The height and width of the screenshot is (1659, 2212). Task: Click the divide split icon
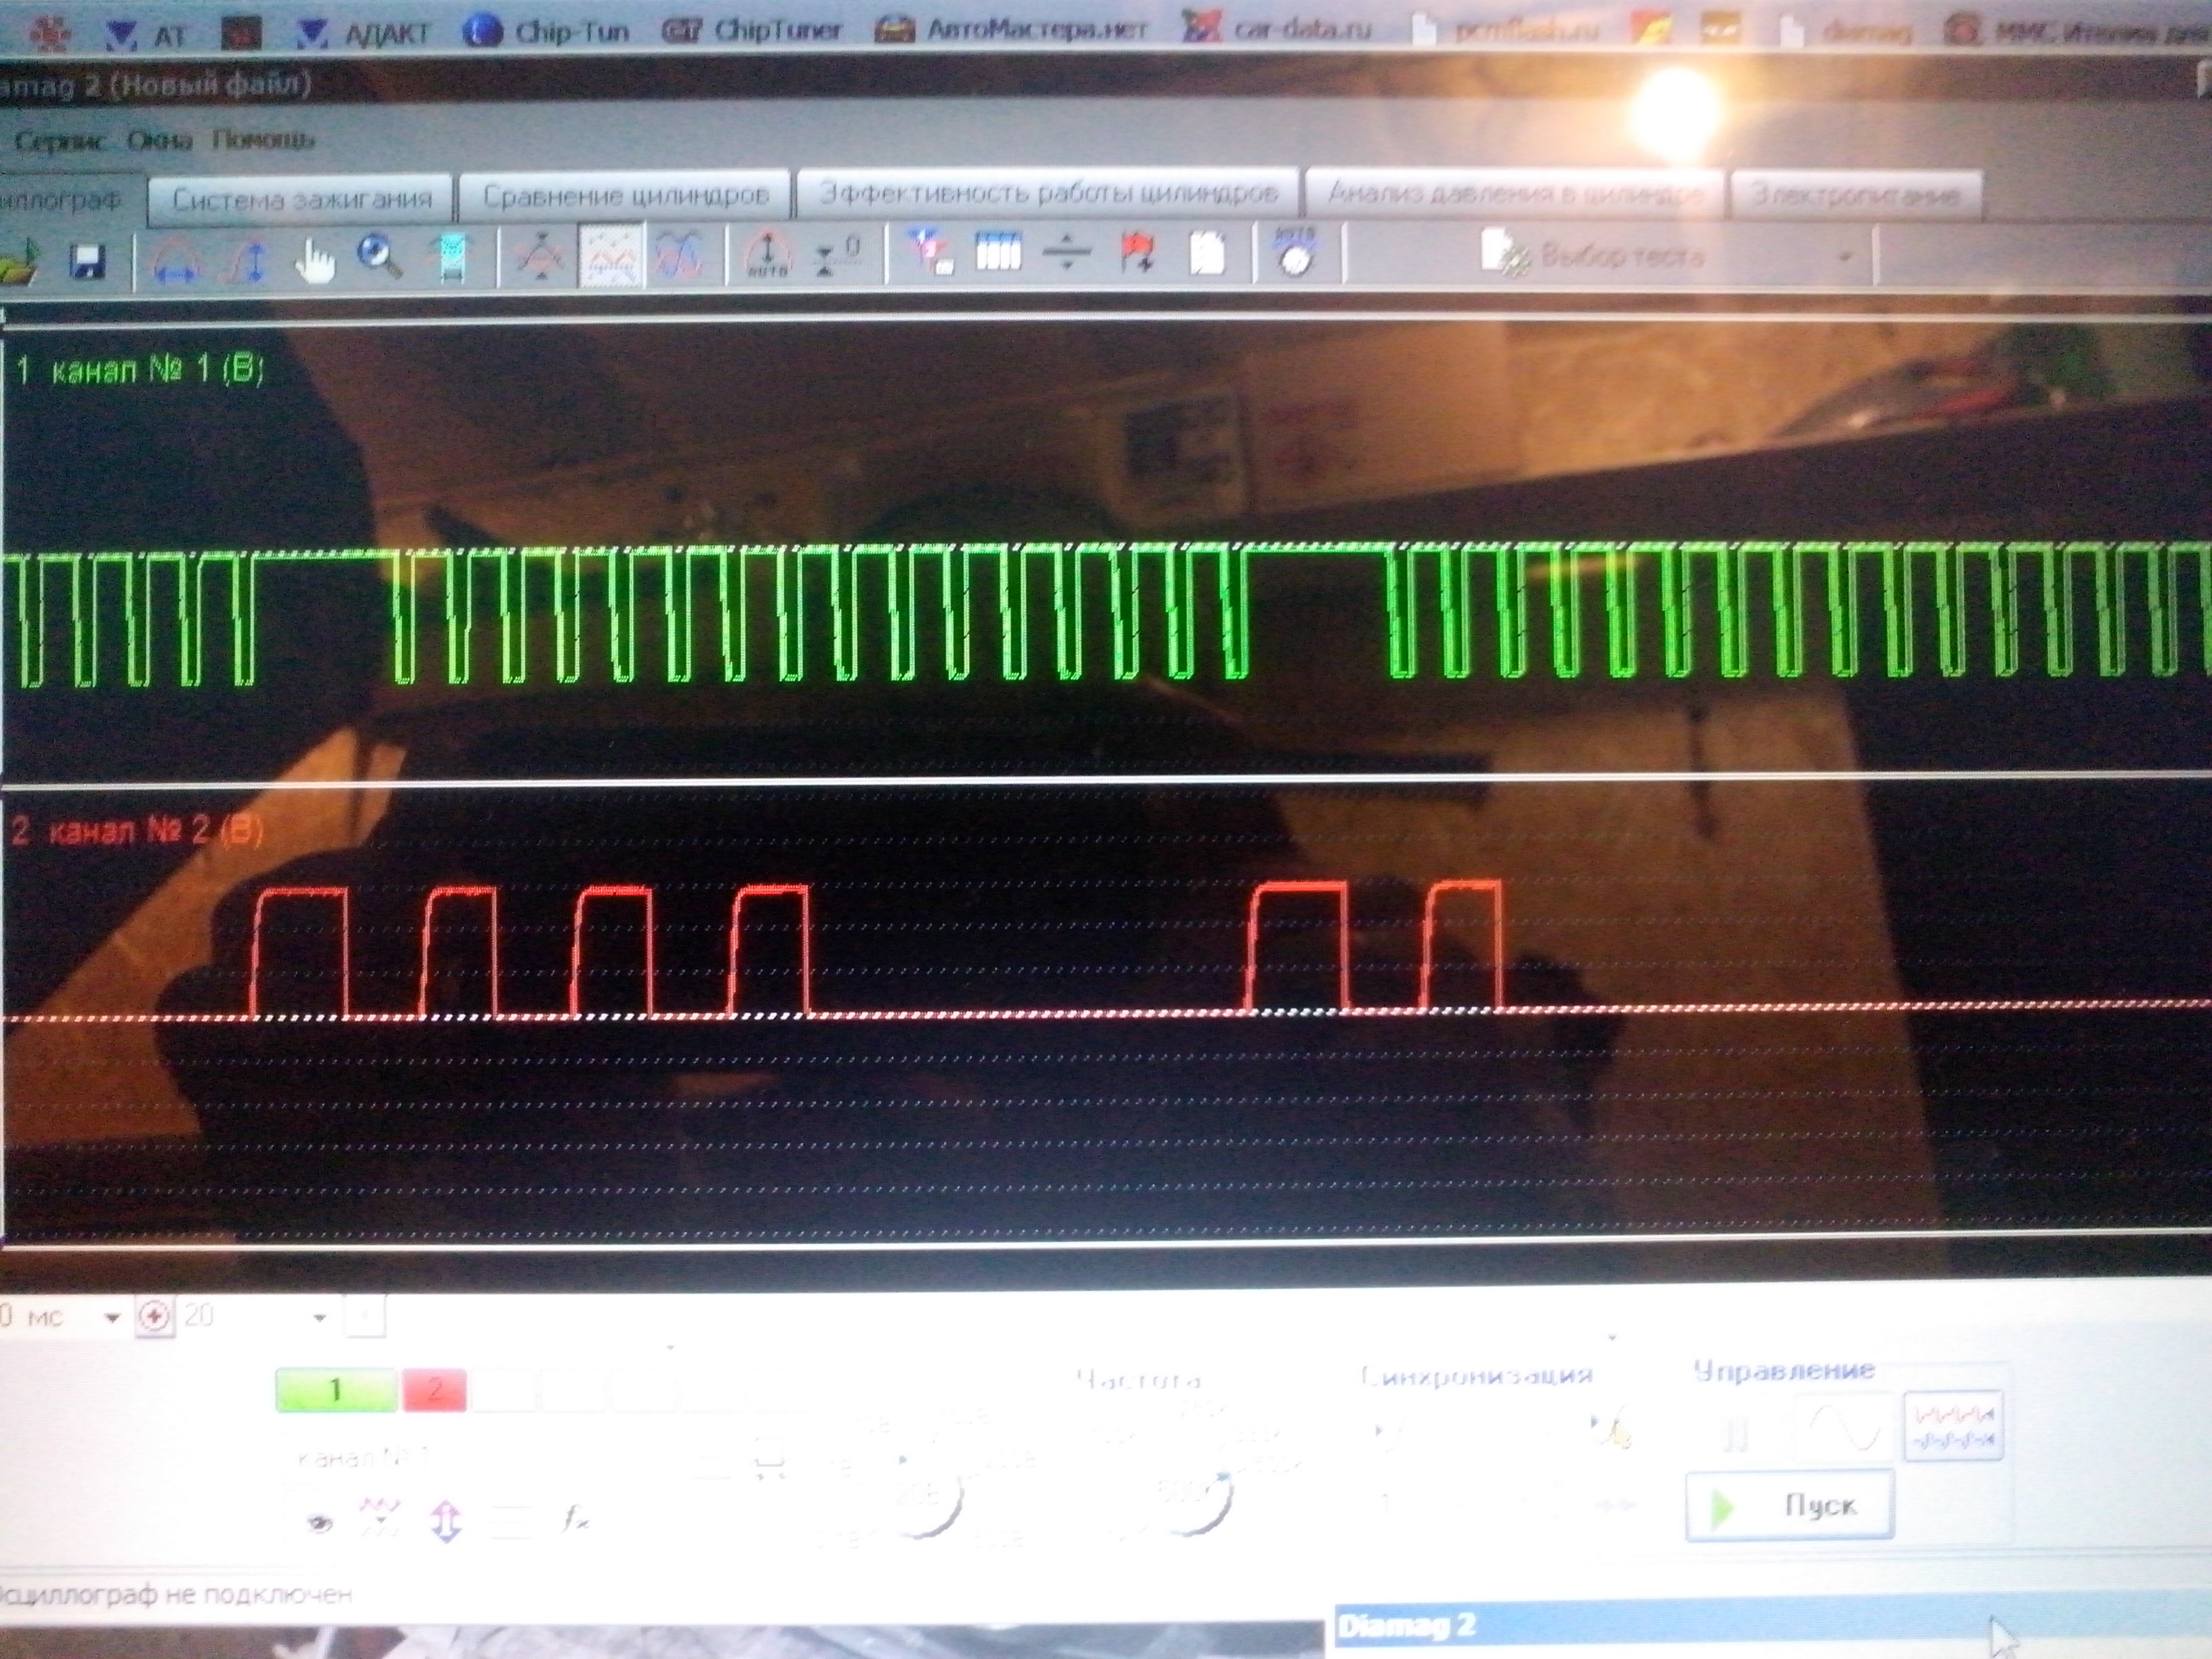coord(1066,252)
